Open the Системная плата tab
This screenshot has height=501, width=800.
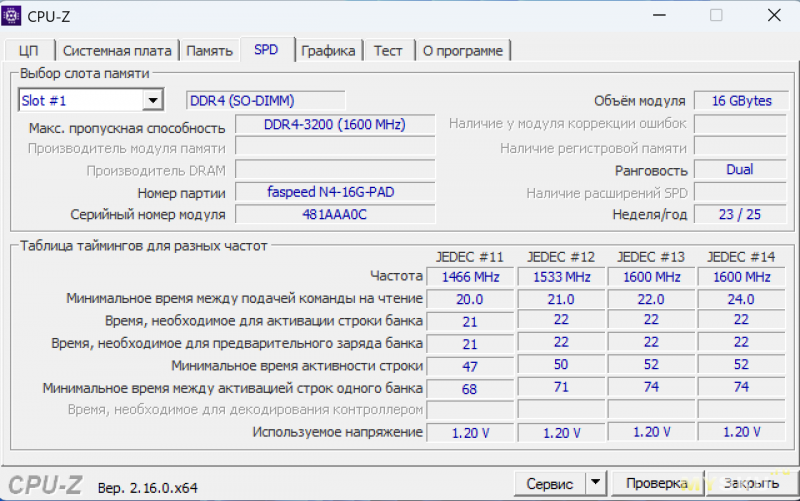118,50
